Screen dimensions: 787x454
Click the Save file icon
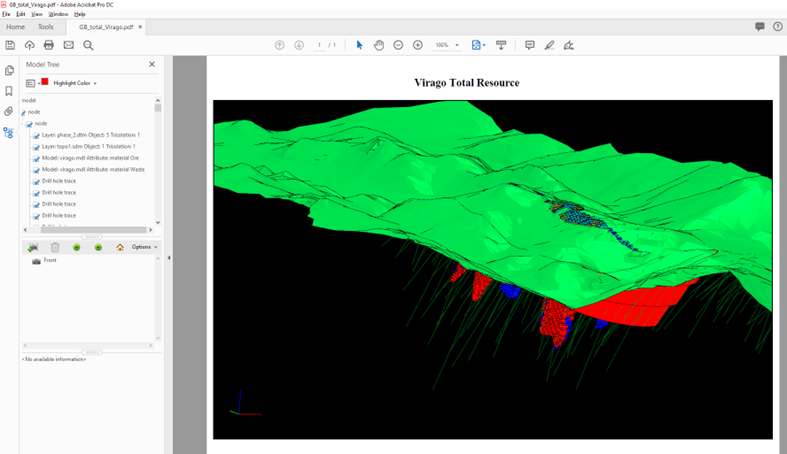[x=10, y=45]
